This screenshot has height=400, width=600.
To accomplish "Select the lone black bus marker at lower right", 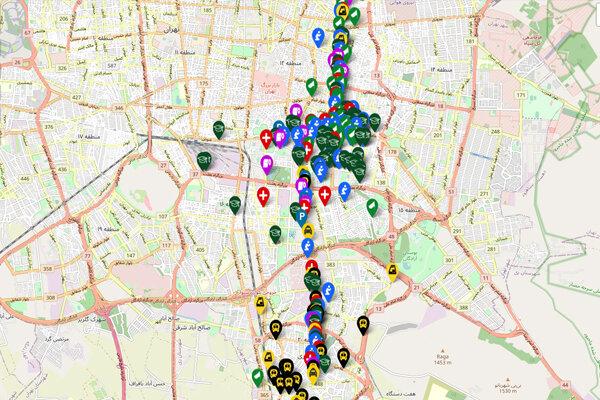I will coord(360,323).
